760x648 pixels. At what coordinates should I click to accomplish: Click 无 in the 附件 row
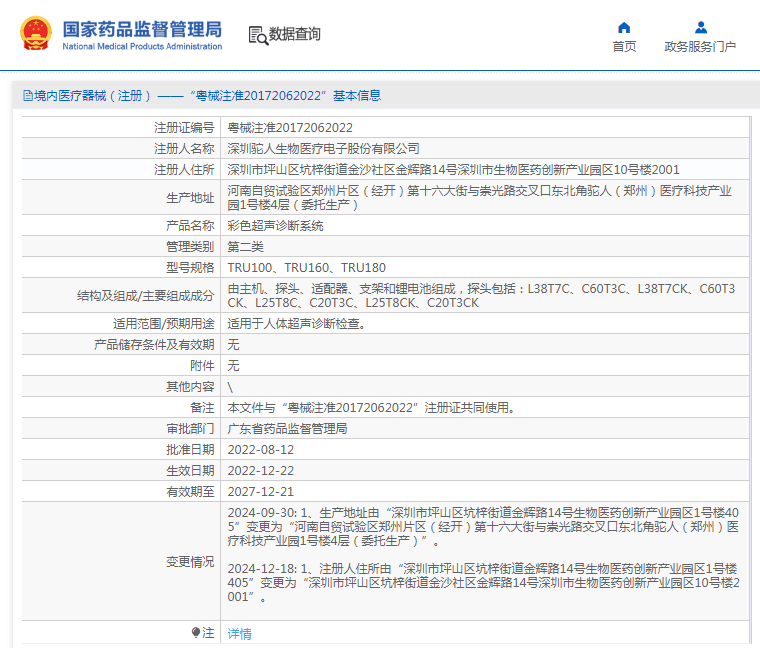pos(233,365)
